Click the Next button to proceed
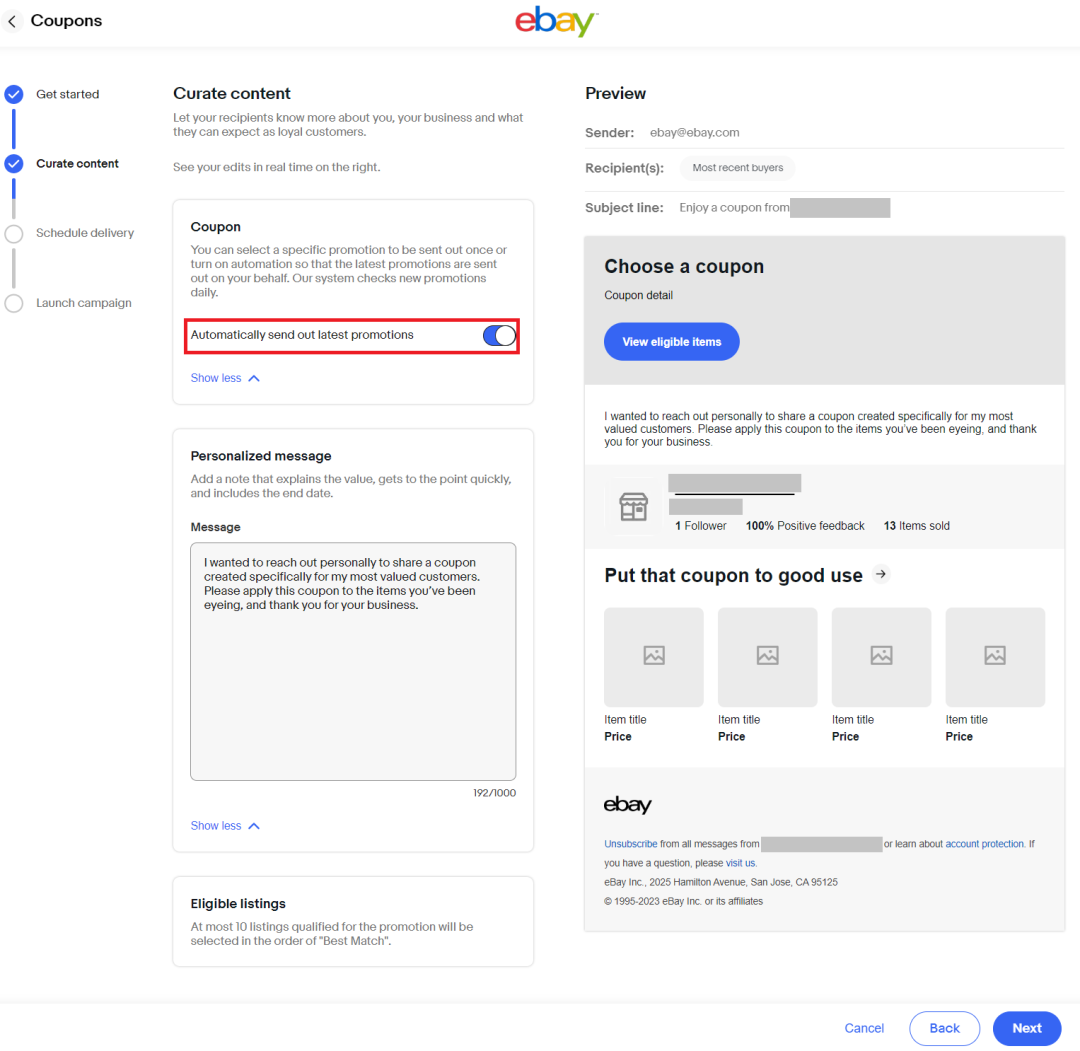Viewport: 1080px width, 1051px height. 1026,1028
